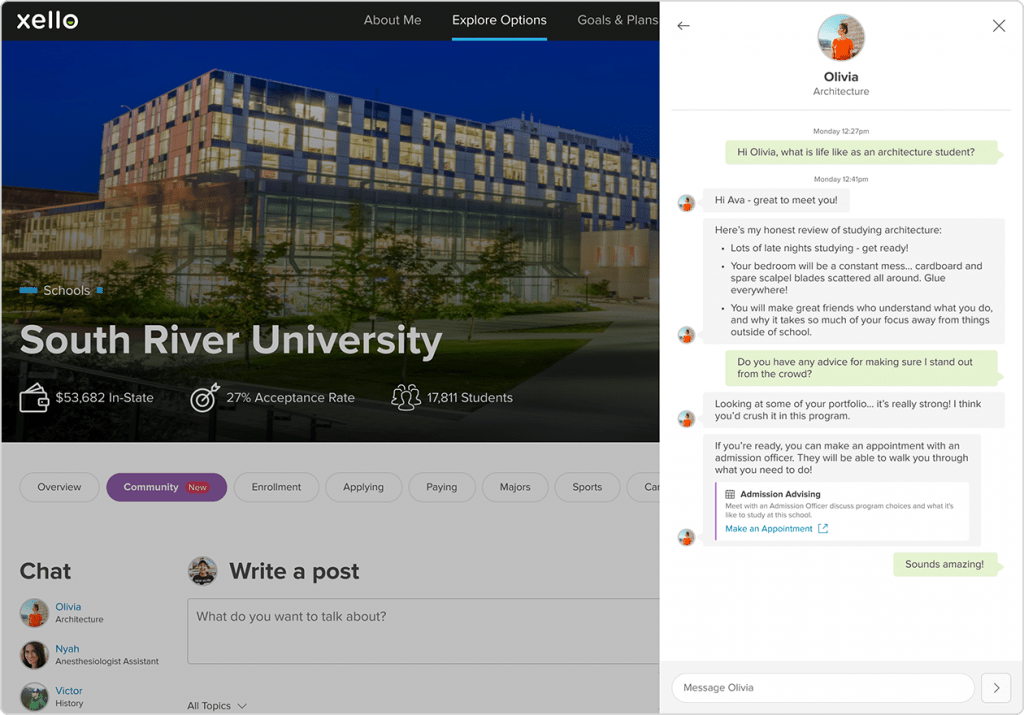Screen dimensions: 1024x715
Task: Open Nyah's profile link
Action: 67,648
